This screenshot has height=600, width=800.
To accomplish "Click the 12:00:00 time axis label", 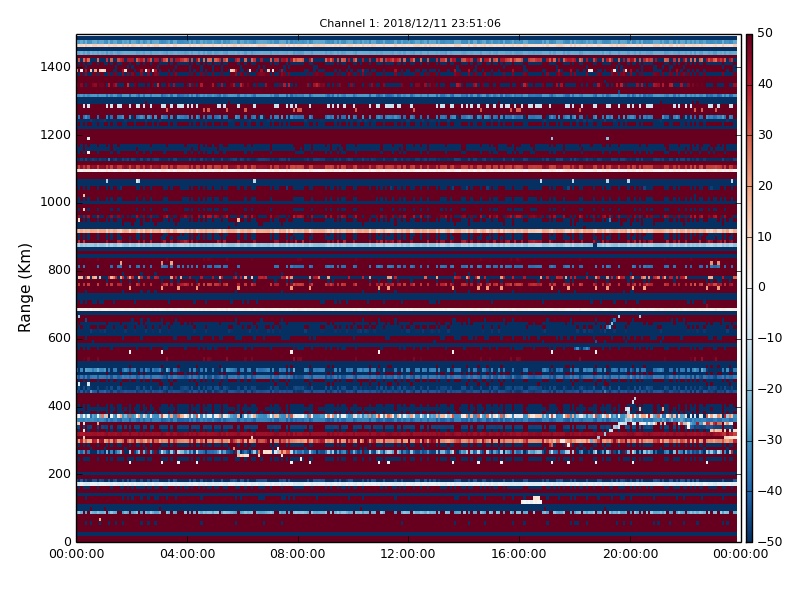I will (x=408, y=554).
